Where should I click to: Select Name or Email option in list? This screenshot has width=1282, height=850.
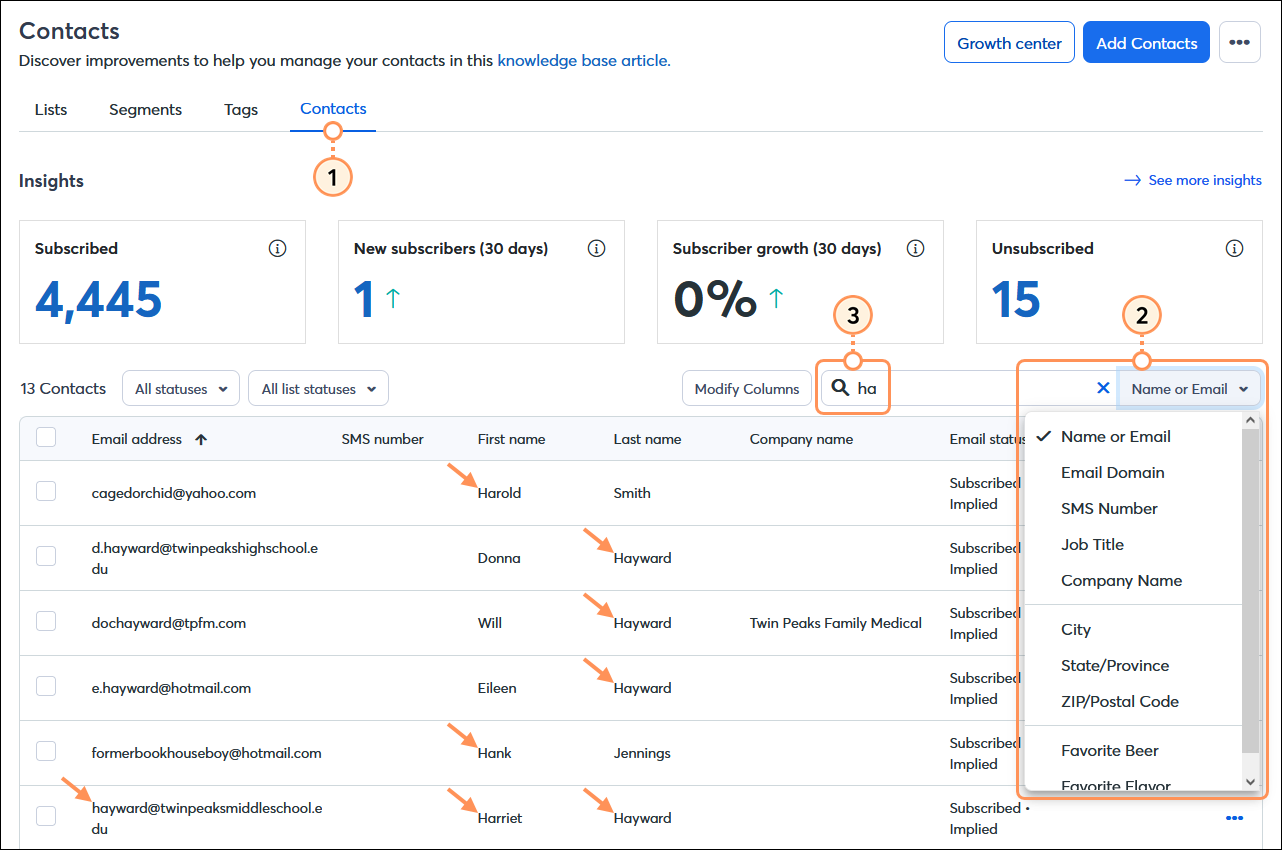tap(1134, 436)
